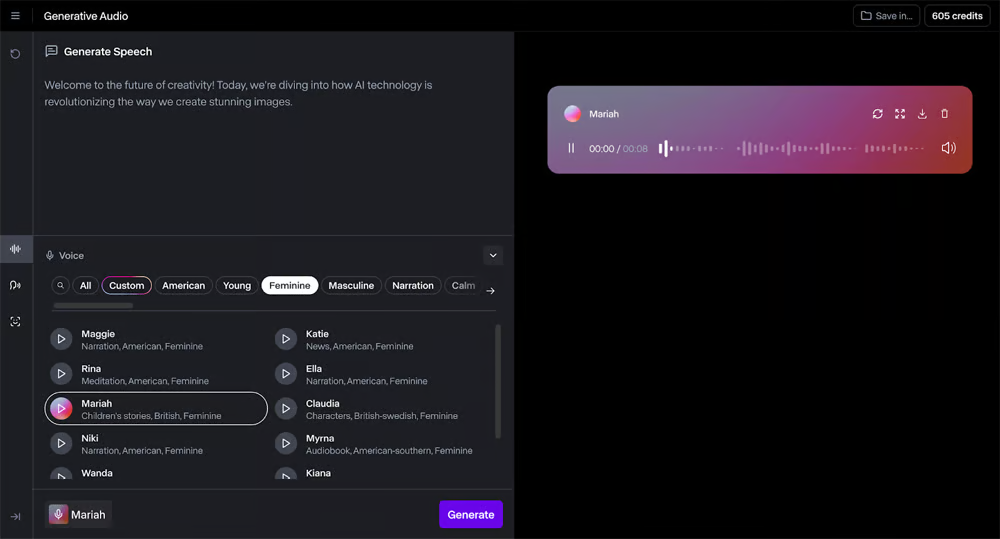Click the history icon in left sidebar

[15, 54]
